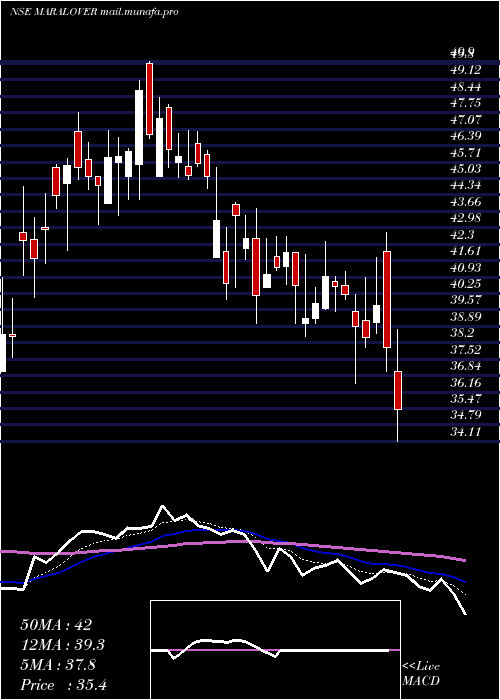Viewport: 500px width, 700px height.
Task: Click the tall red candle at the chart peak
Action: [x=150, y=99]
